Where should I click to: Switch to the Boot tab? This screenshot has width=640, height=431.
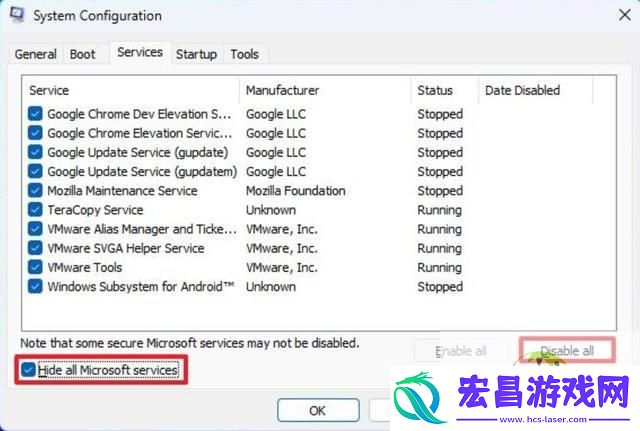(82, 54)
